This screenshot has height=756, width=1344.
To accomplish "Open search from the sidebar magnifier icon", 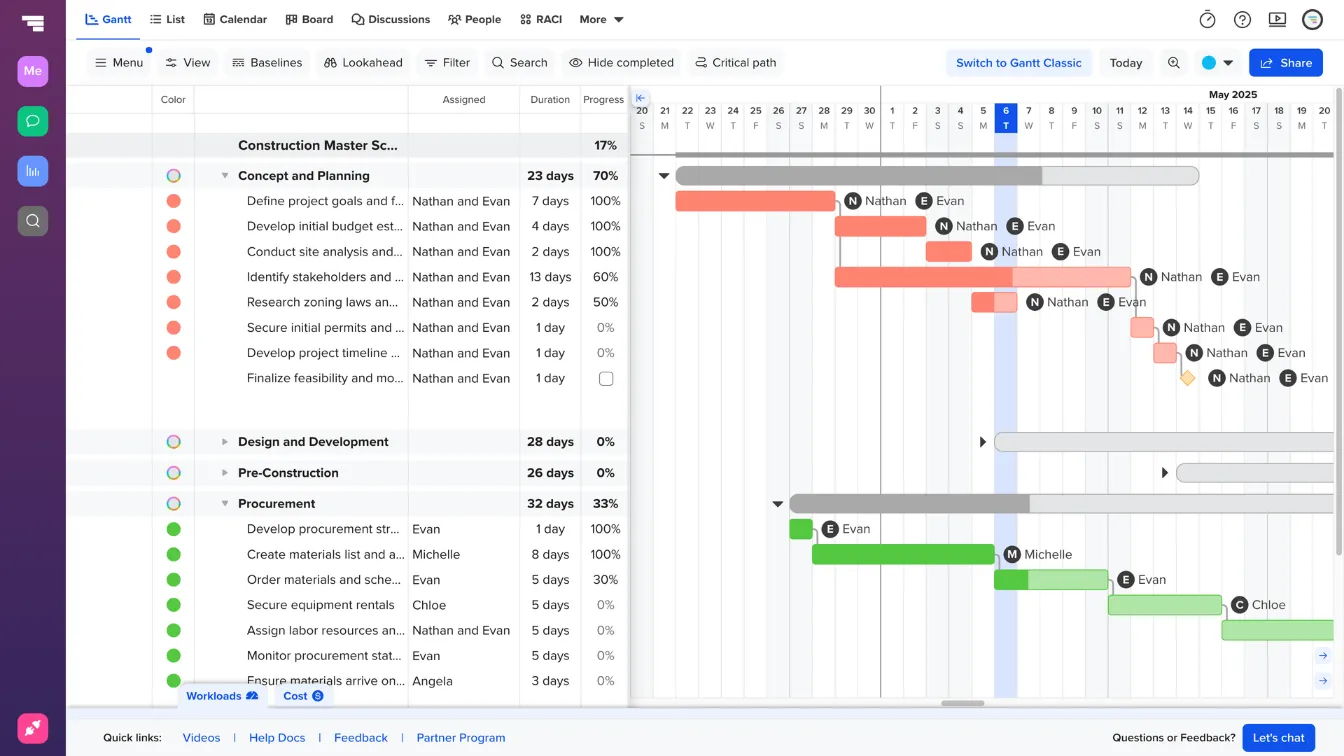I will (x=32, y=221).
